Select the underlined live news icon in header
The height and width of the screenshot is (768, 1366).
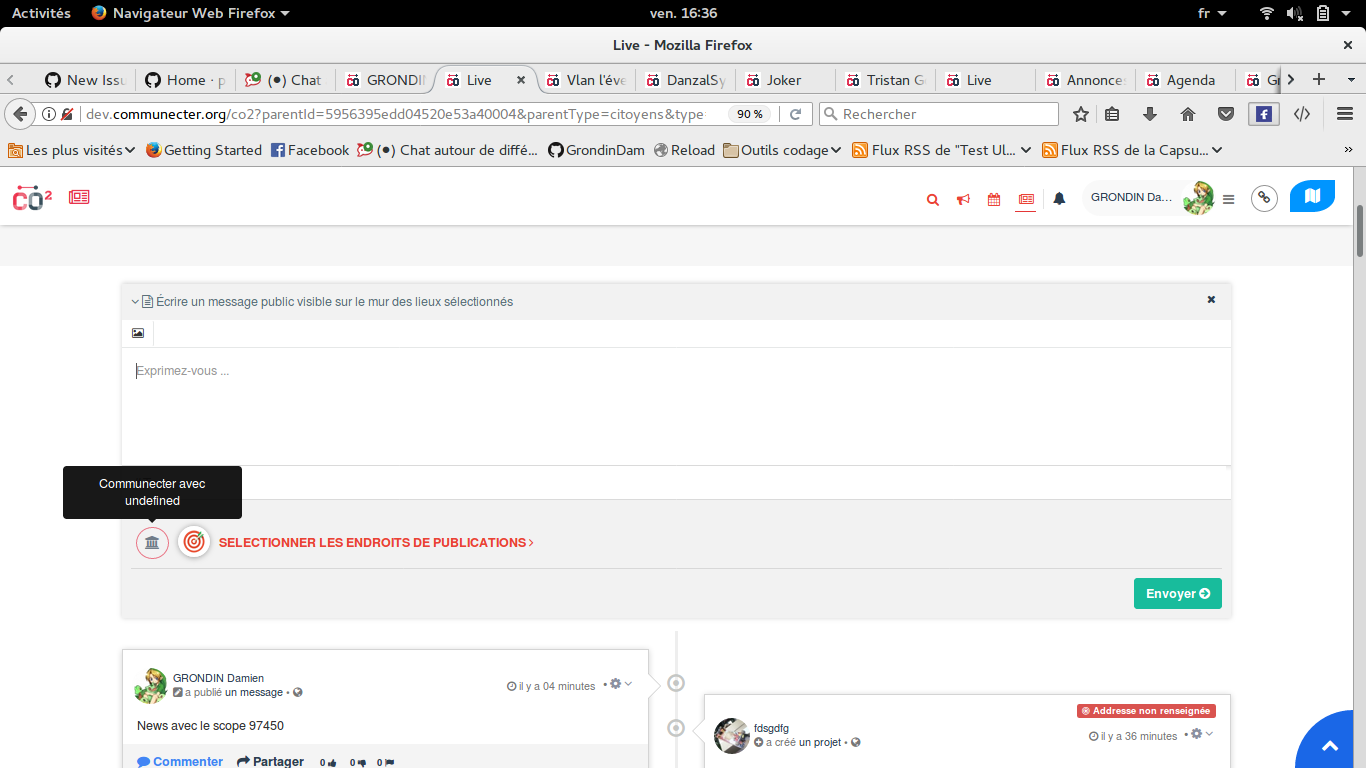[x=1026, y=200]
